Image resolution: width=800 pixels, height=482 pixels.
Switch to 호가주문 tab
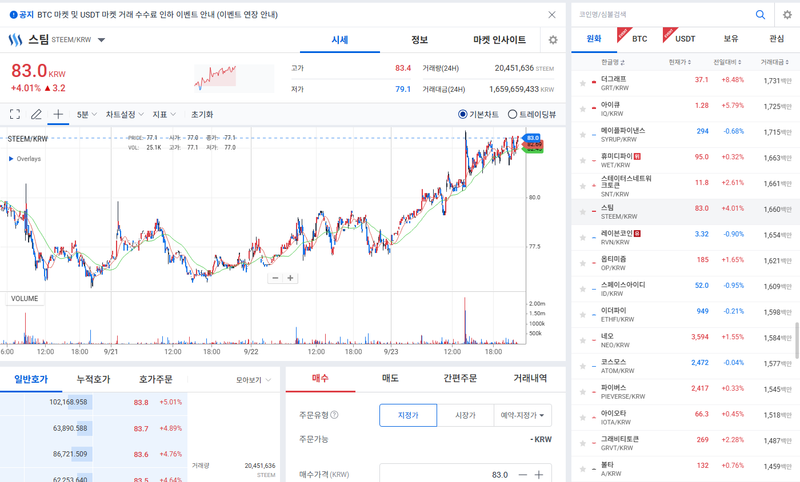click(x=156, y=379)
